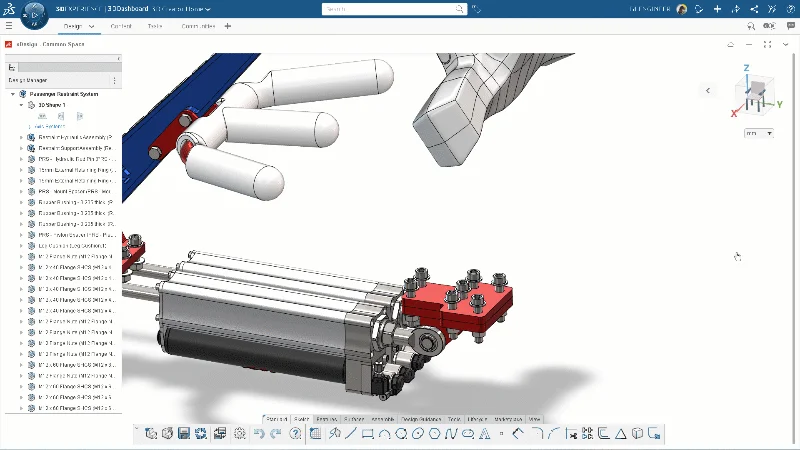The height and width of the screenshot is (450, 800).
Task: Click the Undo arrow in bottom toolbar
Action: point(259,434)
